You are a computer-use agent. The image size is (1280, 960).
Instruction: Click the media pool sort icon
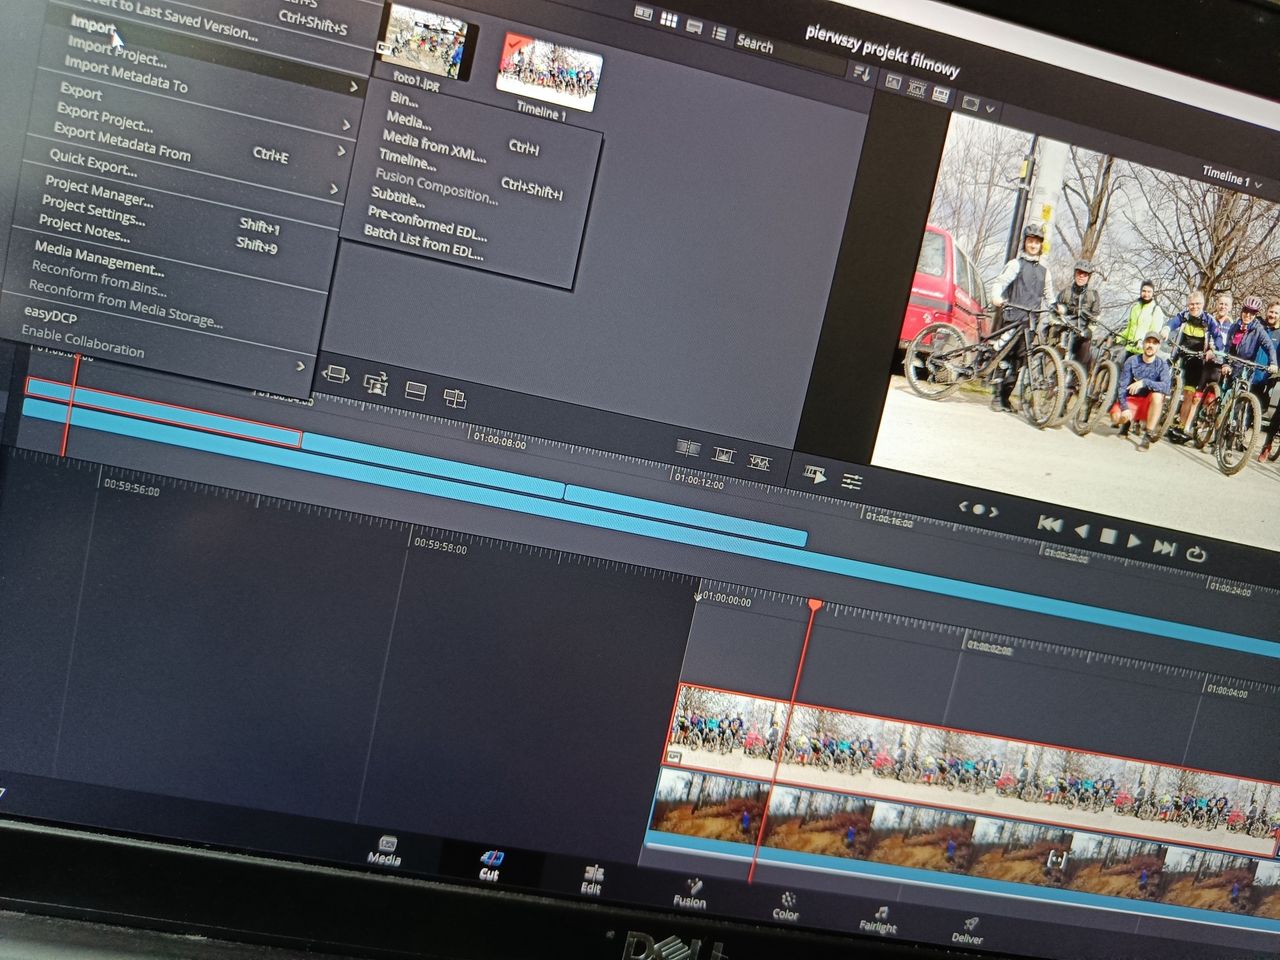[x=860, y=71]
